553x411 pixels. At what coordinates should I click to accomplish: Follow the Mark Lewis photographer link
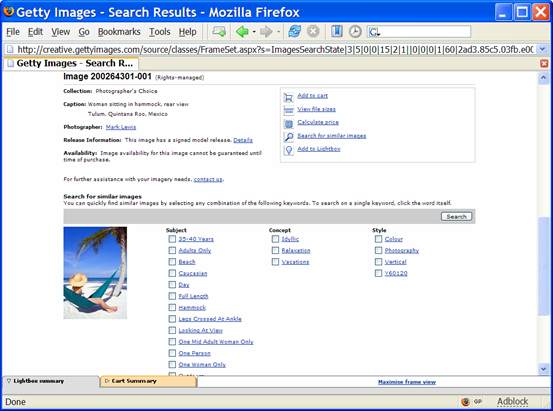point(121,127)
